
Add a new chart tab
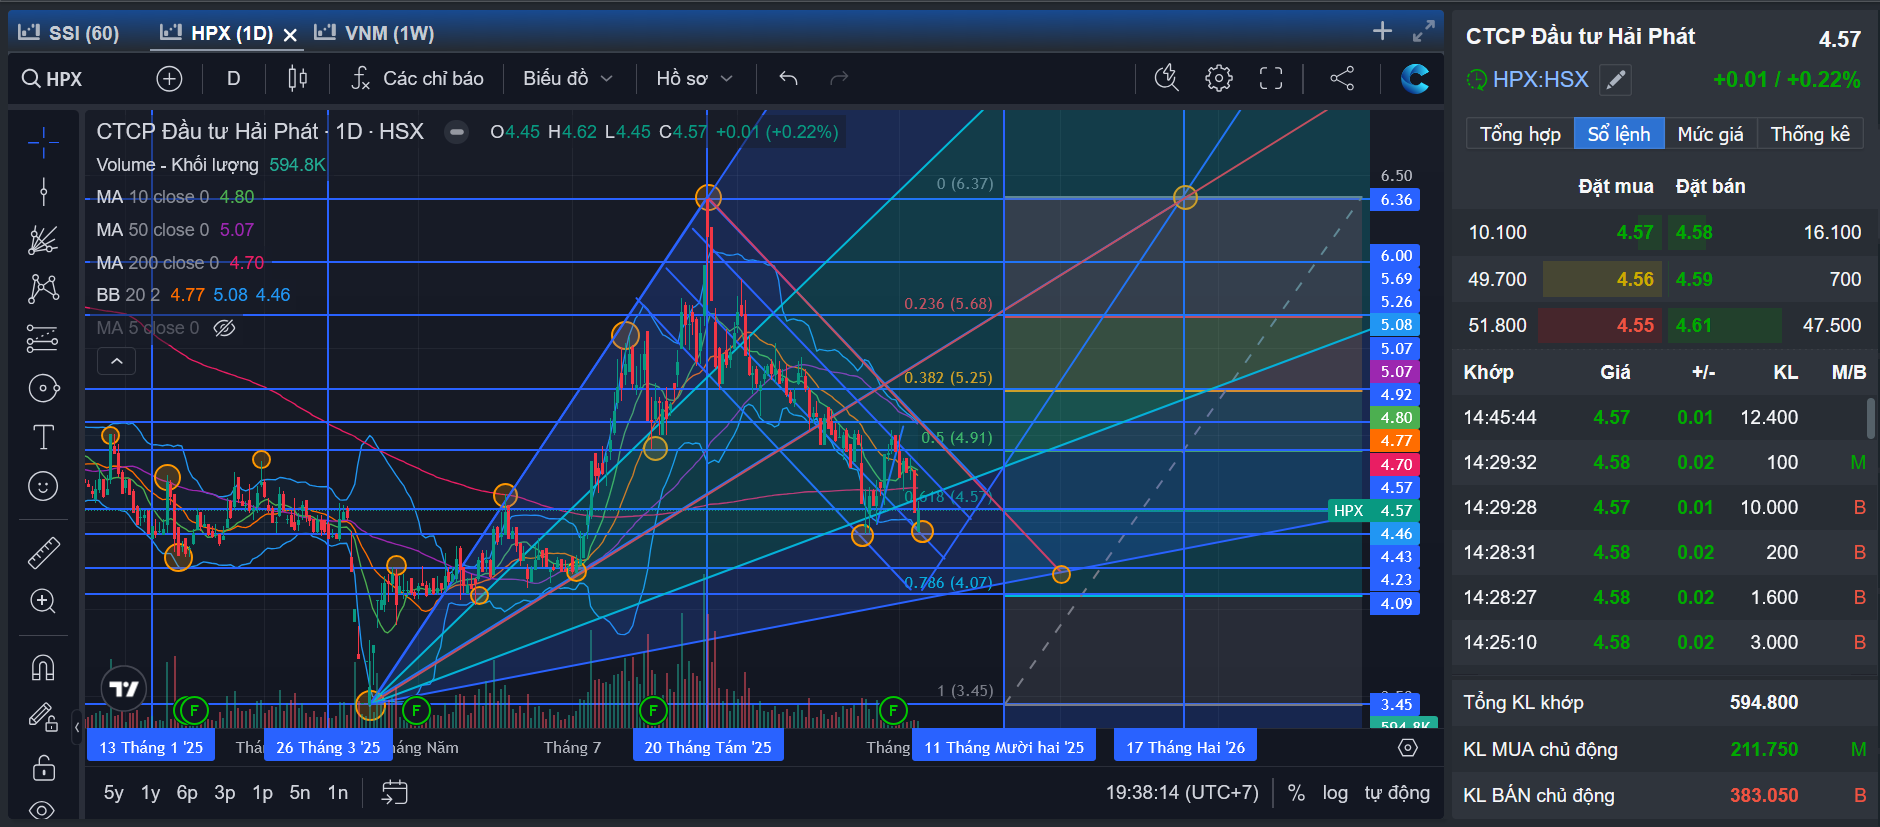pyautogui.click(x=1382, y=31)
